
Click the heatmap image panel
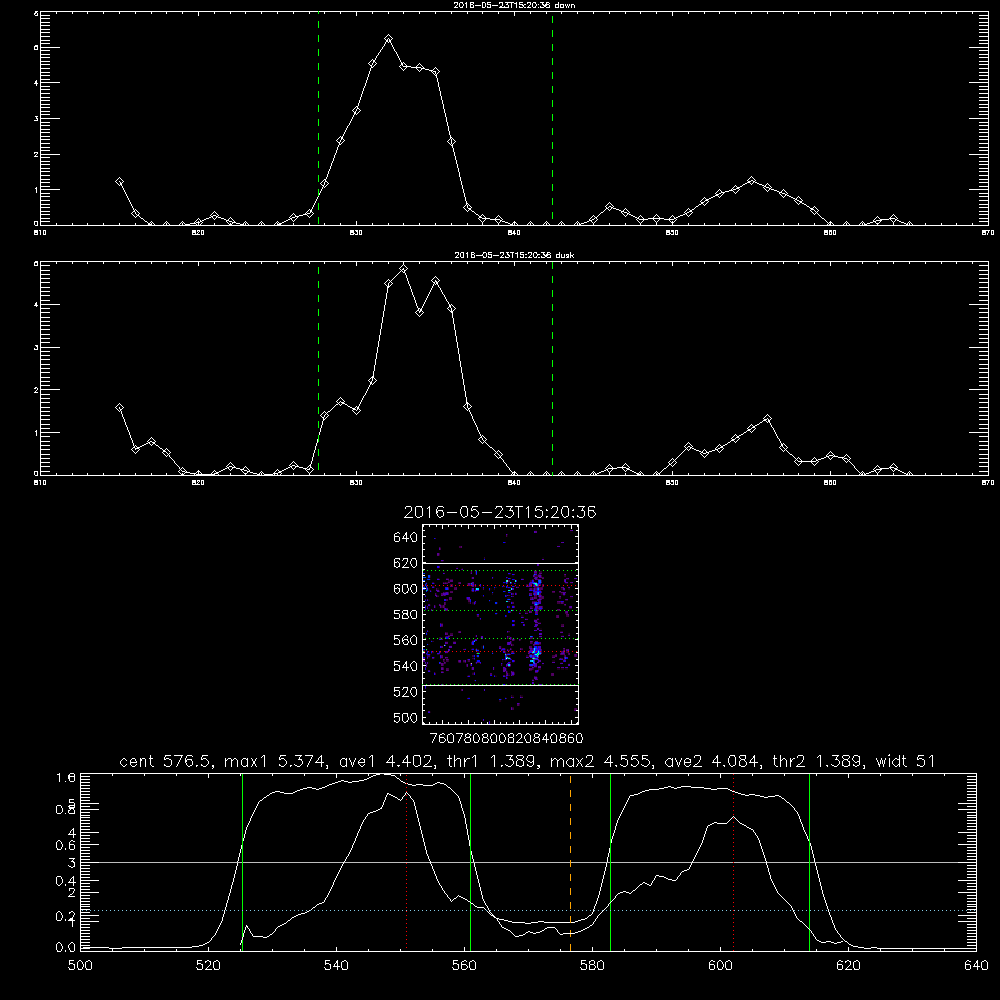pyautogui.click(x=500, y=624)
